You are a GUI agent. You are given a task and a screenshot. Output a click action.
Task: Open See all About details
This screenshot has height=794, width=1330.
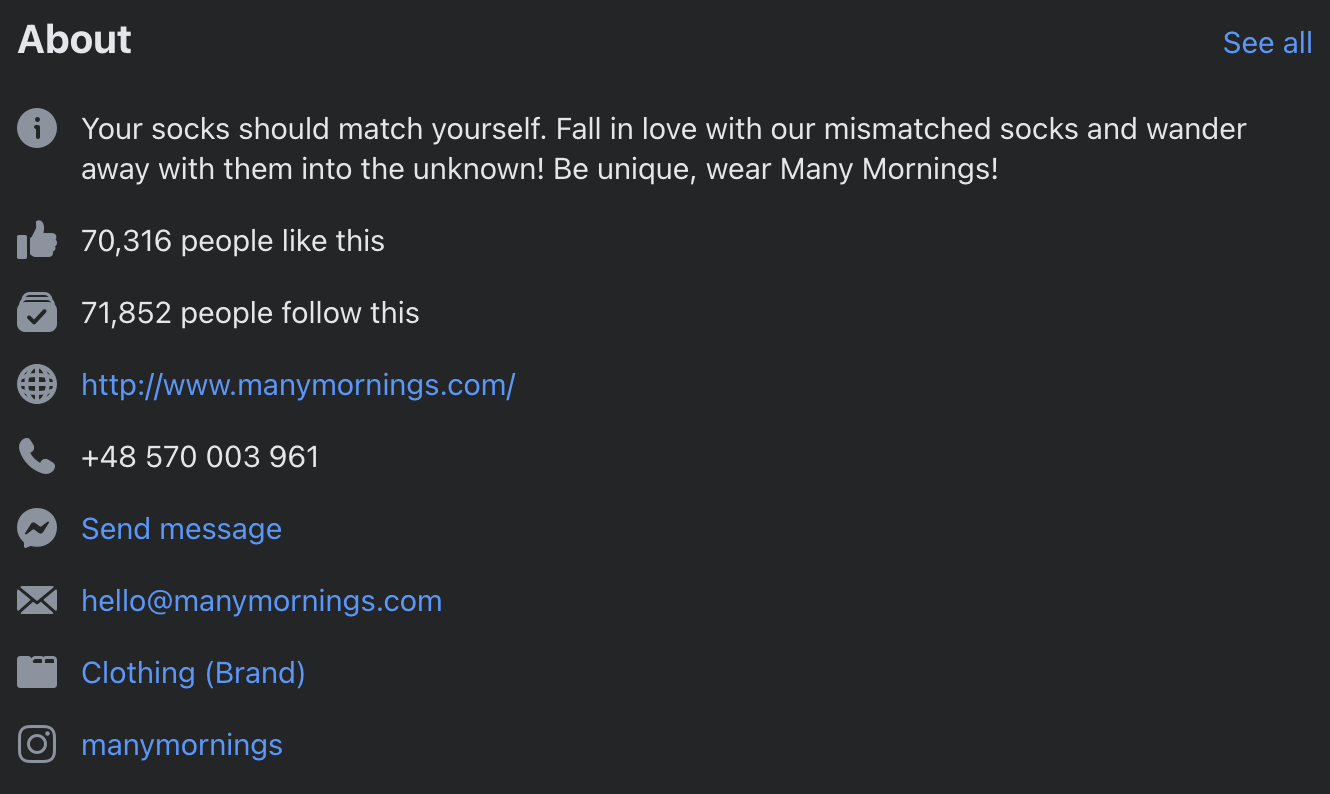(1267, 43)
